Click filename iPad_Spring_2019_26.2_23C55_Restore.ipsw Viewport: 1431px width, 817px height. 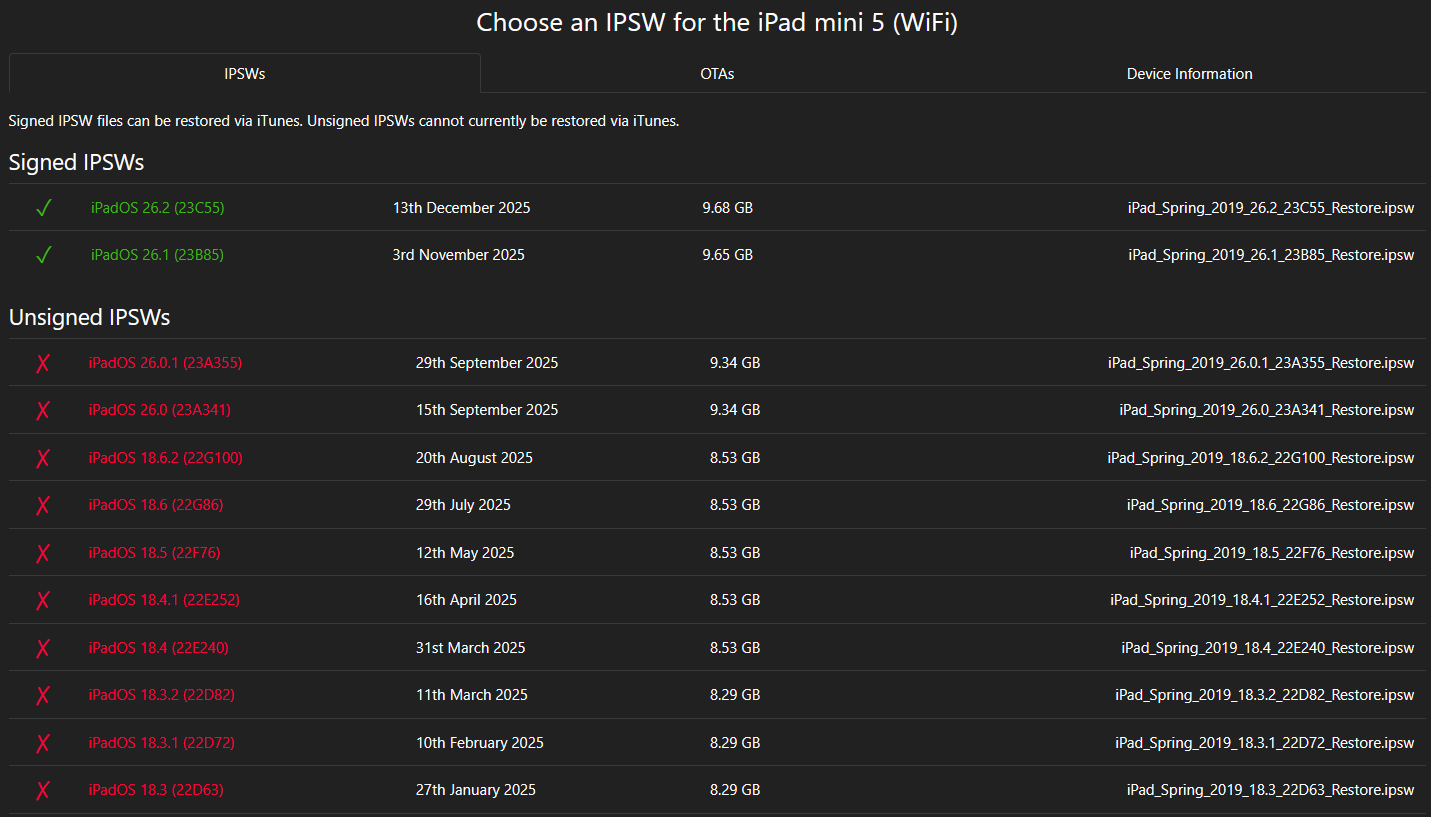[x=1271, y=208]
